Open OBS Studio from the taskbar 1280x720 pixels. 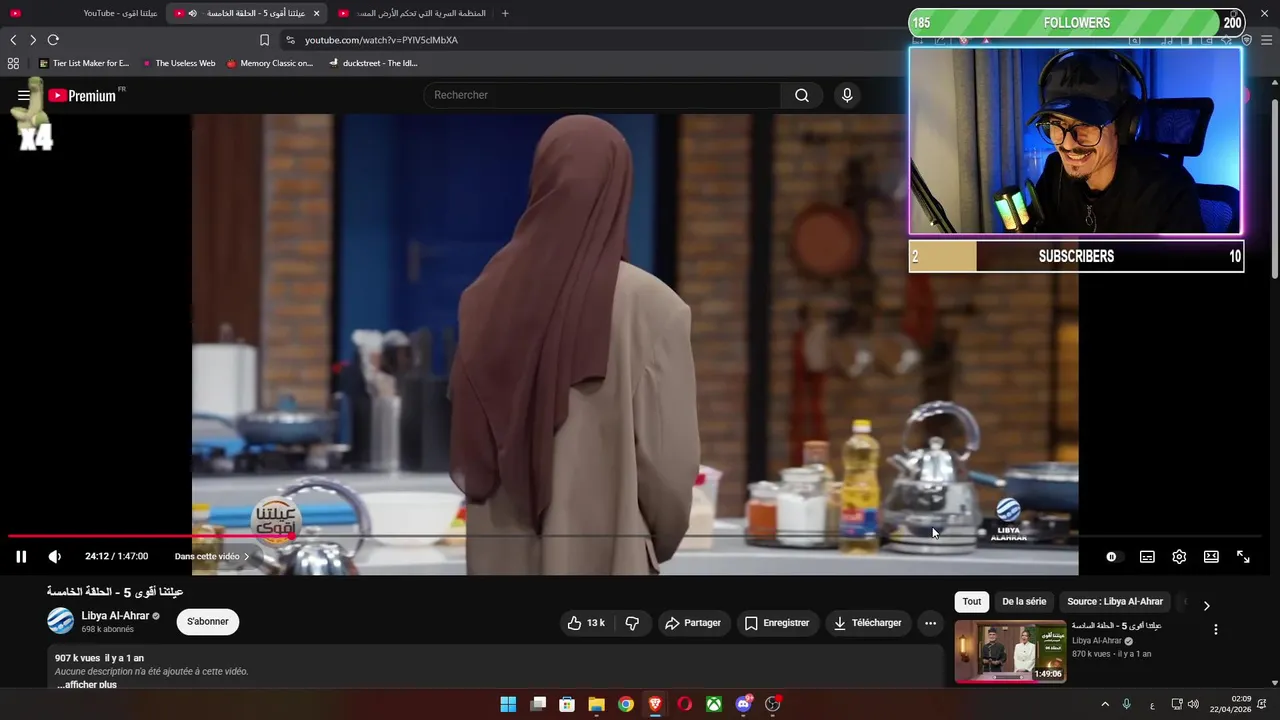(x=772, y=704)
